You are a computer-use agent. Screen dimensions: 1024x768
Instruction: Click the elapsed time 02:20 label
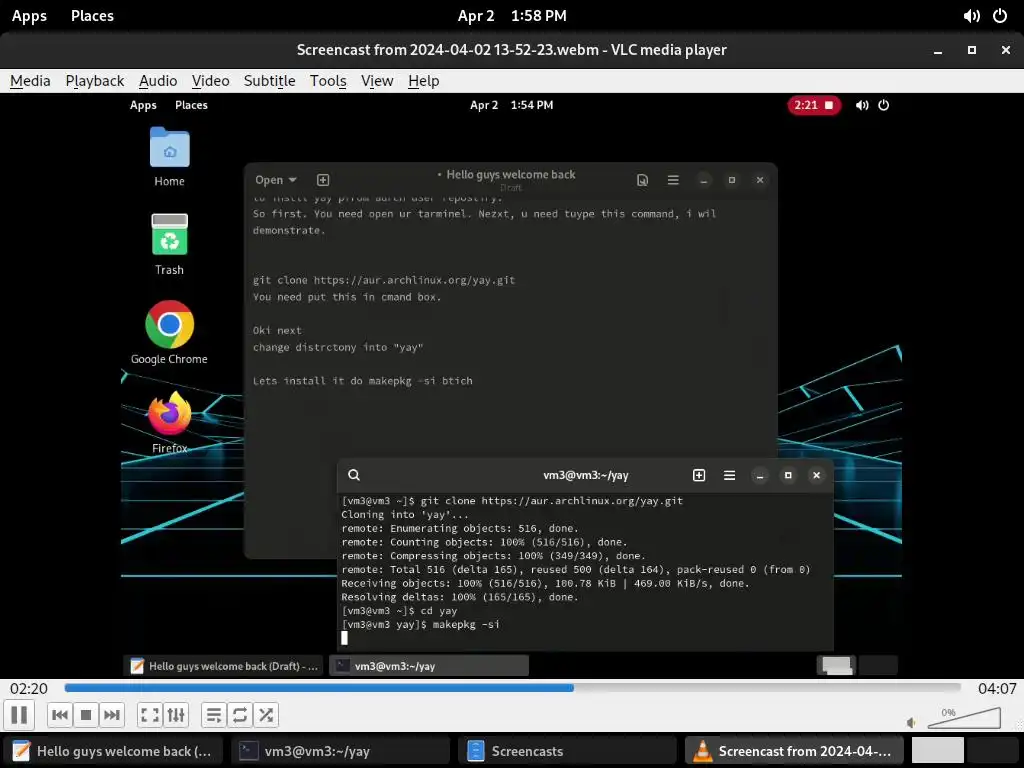(x=29, y=688)
